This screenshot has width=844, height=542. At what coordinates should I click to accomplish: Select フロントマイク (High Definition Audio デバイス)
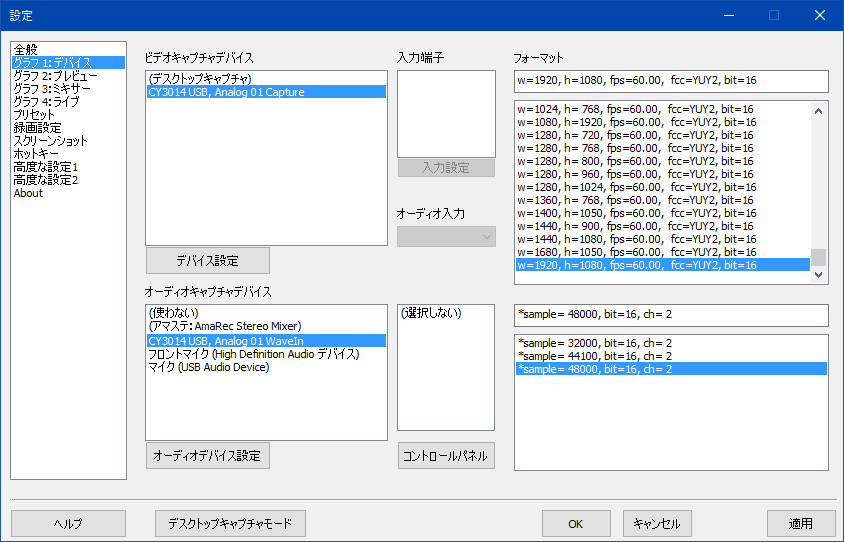(266, 354)
